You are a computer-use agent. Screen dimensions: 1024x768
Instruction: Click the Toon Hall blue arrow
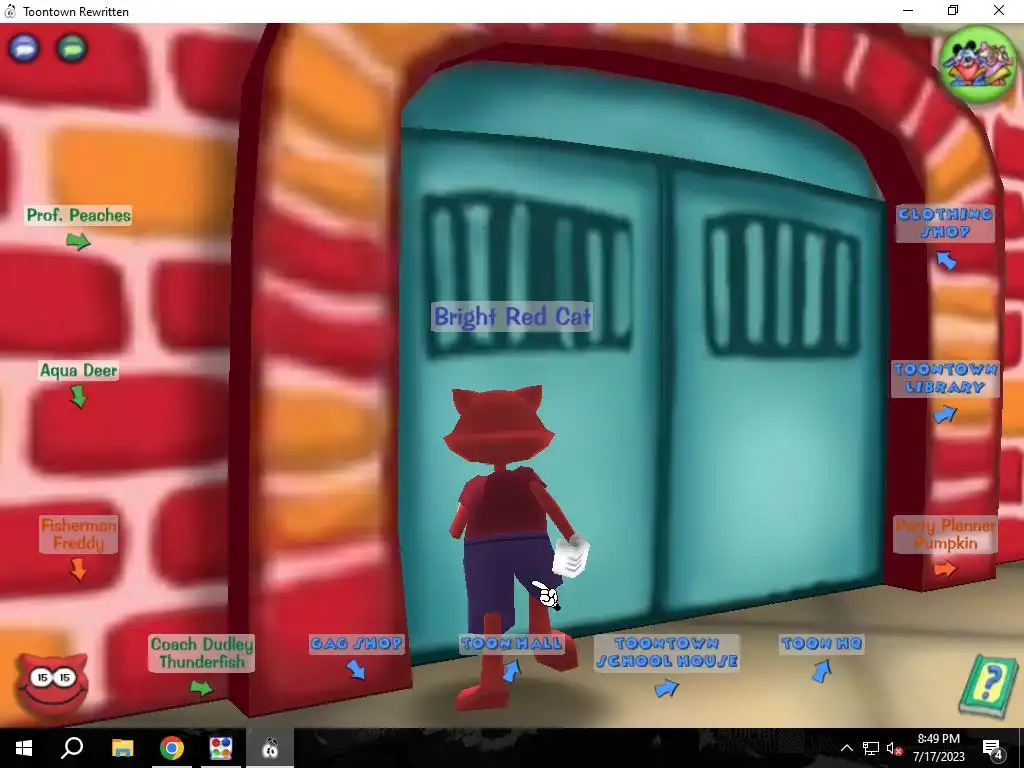[x=511, y=671]
